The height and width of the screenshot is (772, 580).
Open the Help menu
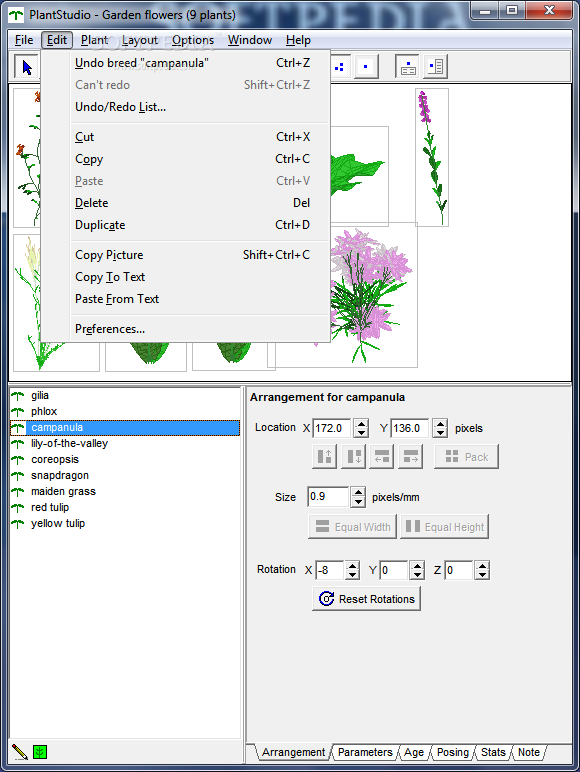pos(298,40)
